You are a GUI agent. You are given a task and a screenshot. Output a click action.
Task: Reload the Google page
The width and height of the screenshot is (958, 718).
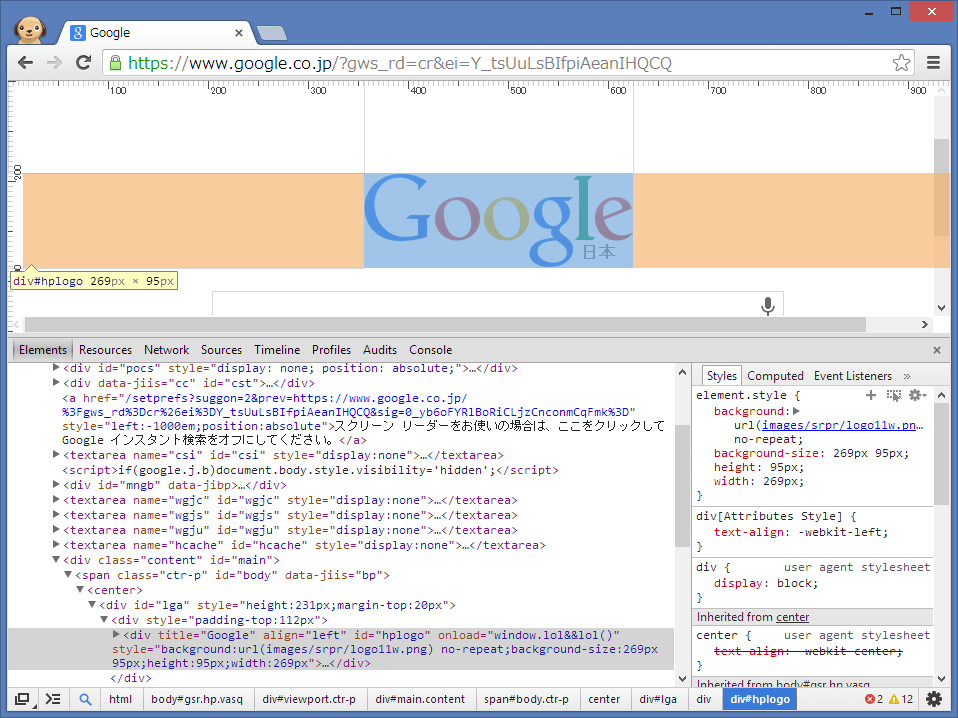[x=84, y=62]
